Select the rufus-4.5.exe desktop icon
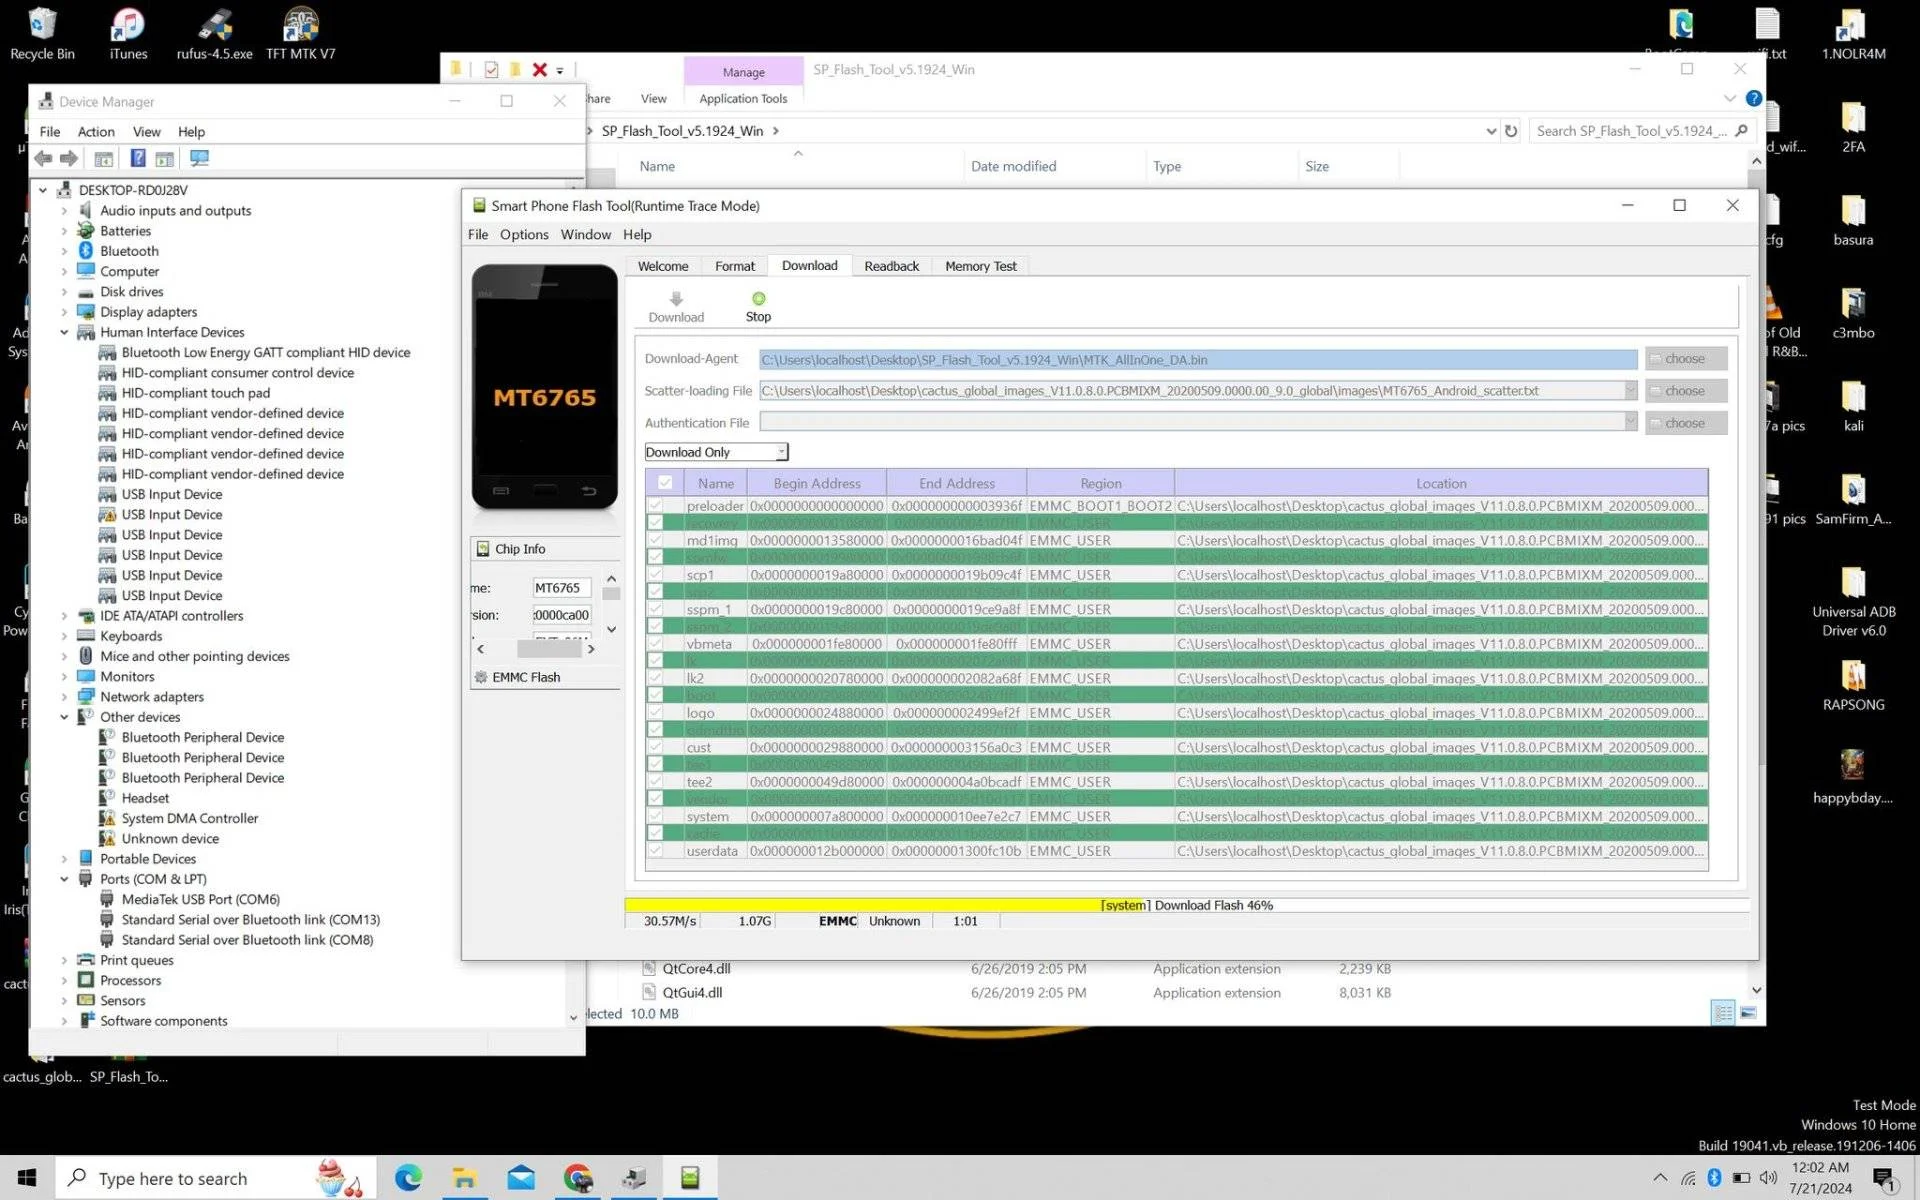The width and height of the screenshot is (1920, 1200). tap(214, 34)
